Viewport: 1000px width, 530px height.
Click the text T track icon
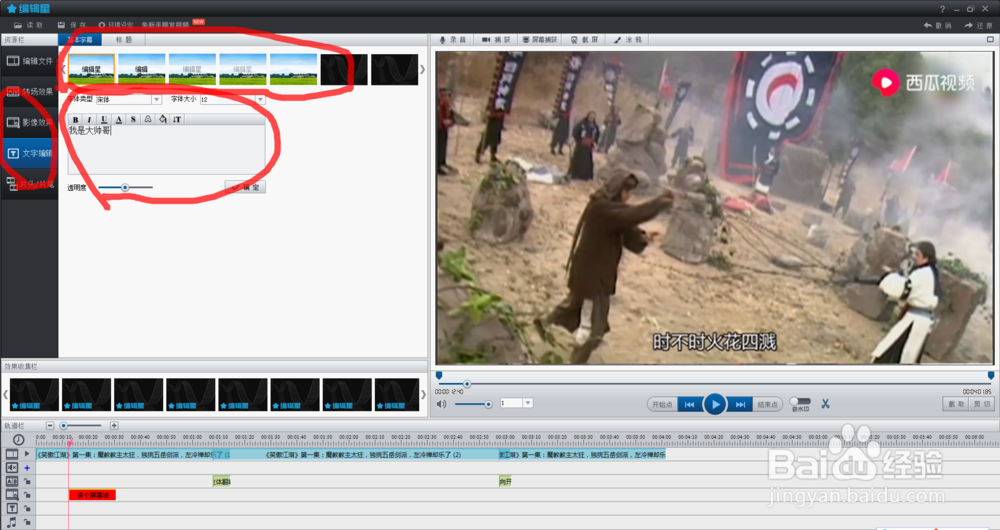click(11, 508)
